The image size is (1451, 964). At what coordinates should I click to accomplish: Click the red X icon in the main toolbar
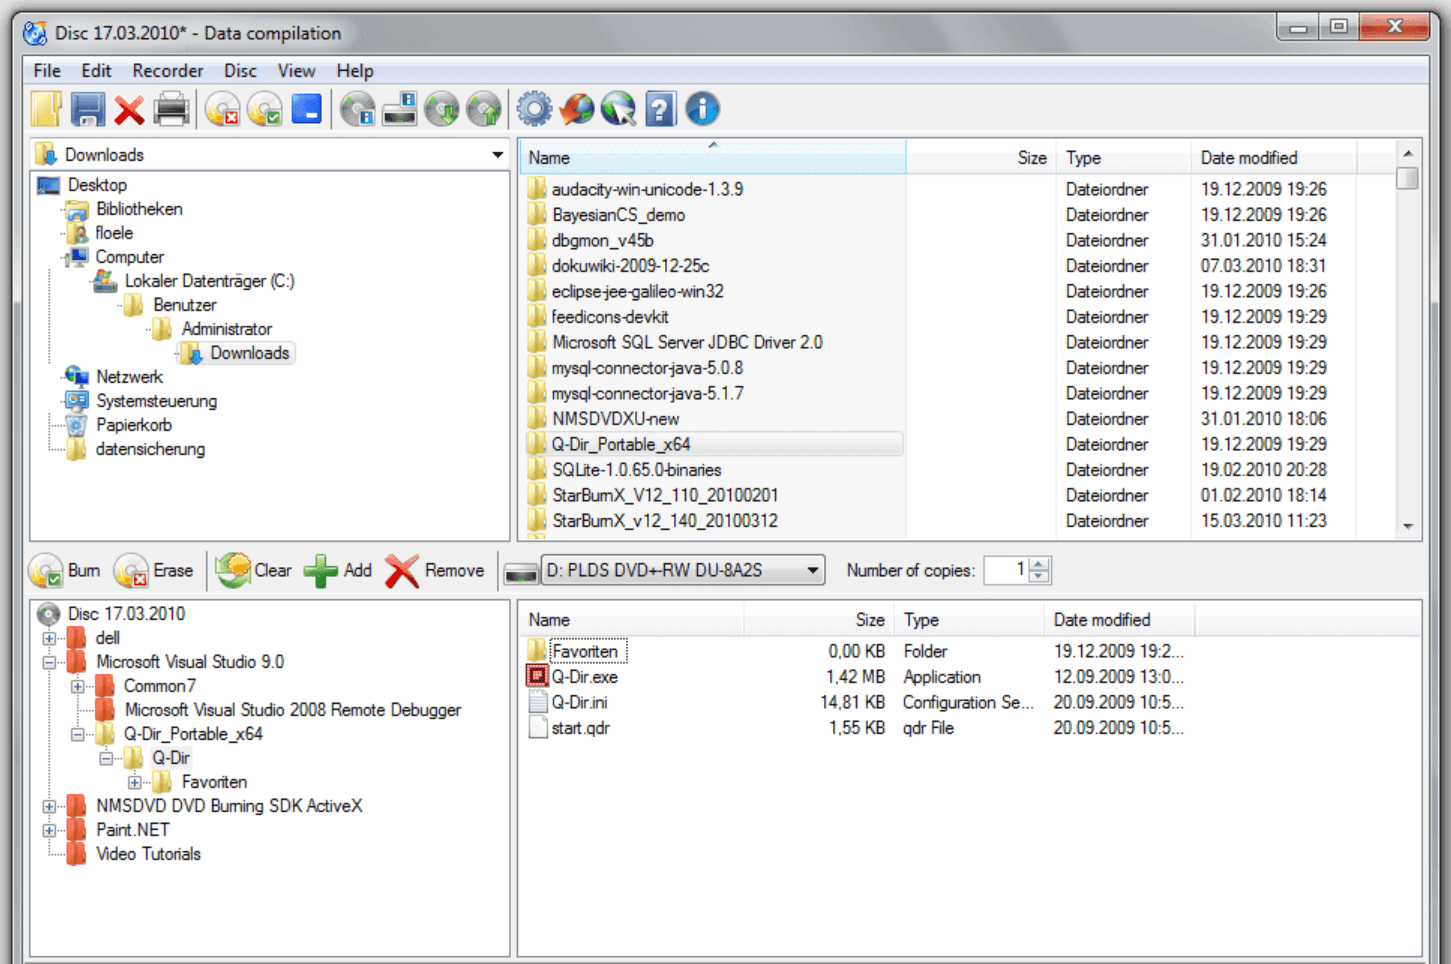[x=129, y=109]
